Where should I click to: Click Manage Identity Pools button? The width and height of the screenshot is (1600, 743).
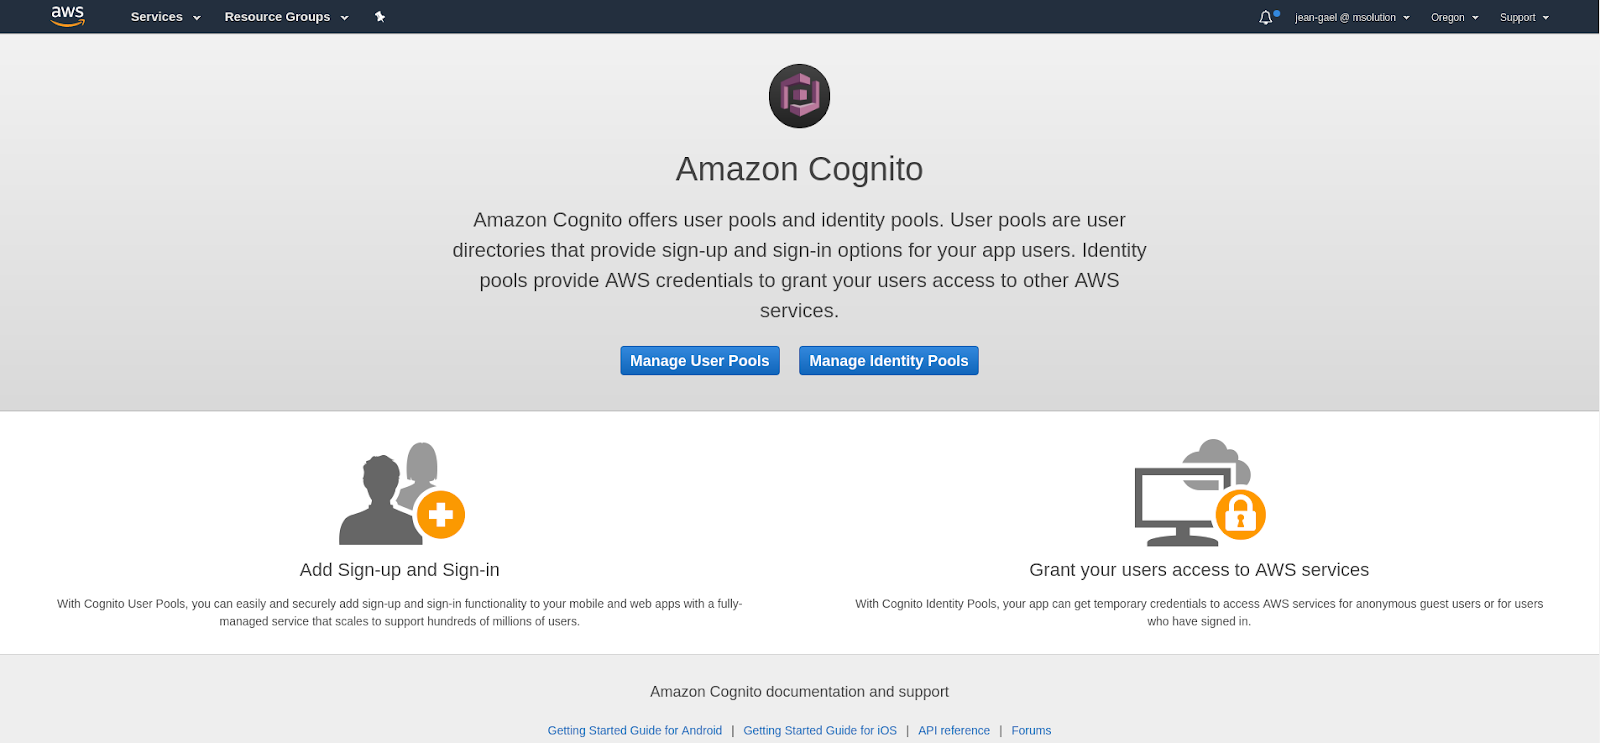tap(888, 361)
